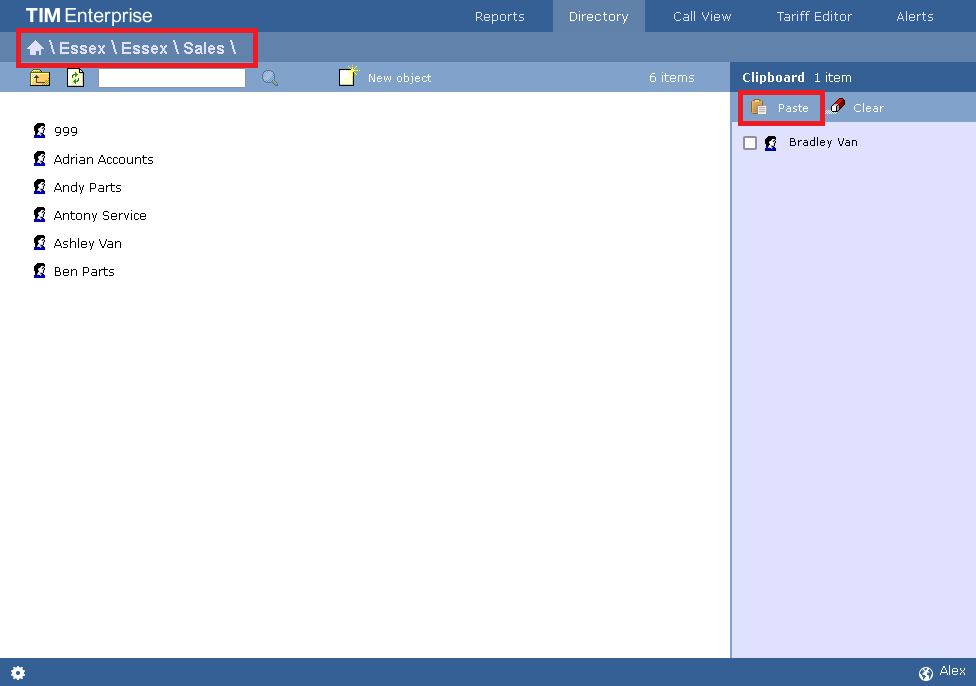Go to the Alerts tab
The height and width of the screenshot is (686, 976).
[x=914, y=16]
